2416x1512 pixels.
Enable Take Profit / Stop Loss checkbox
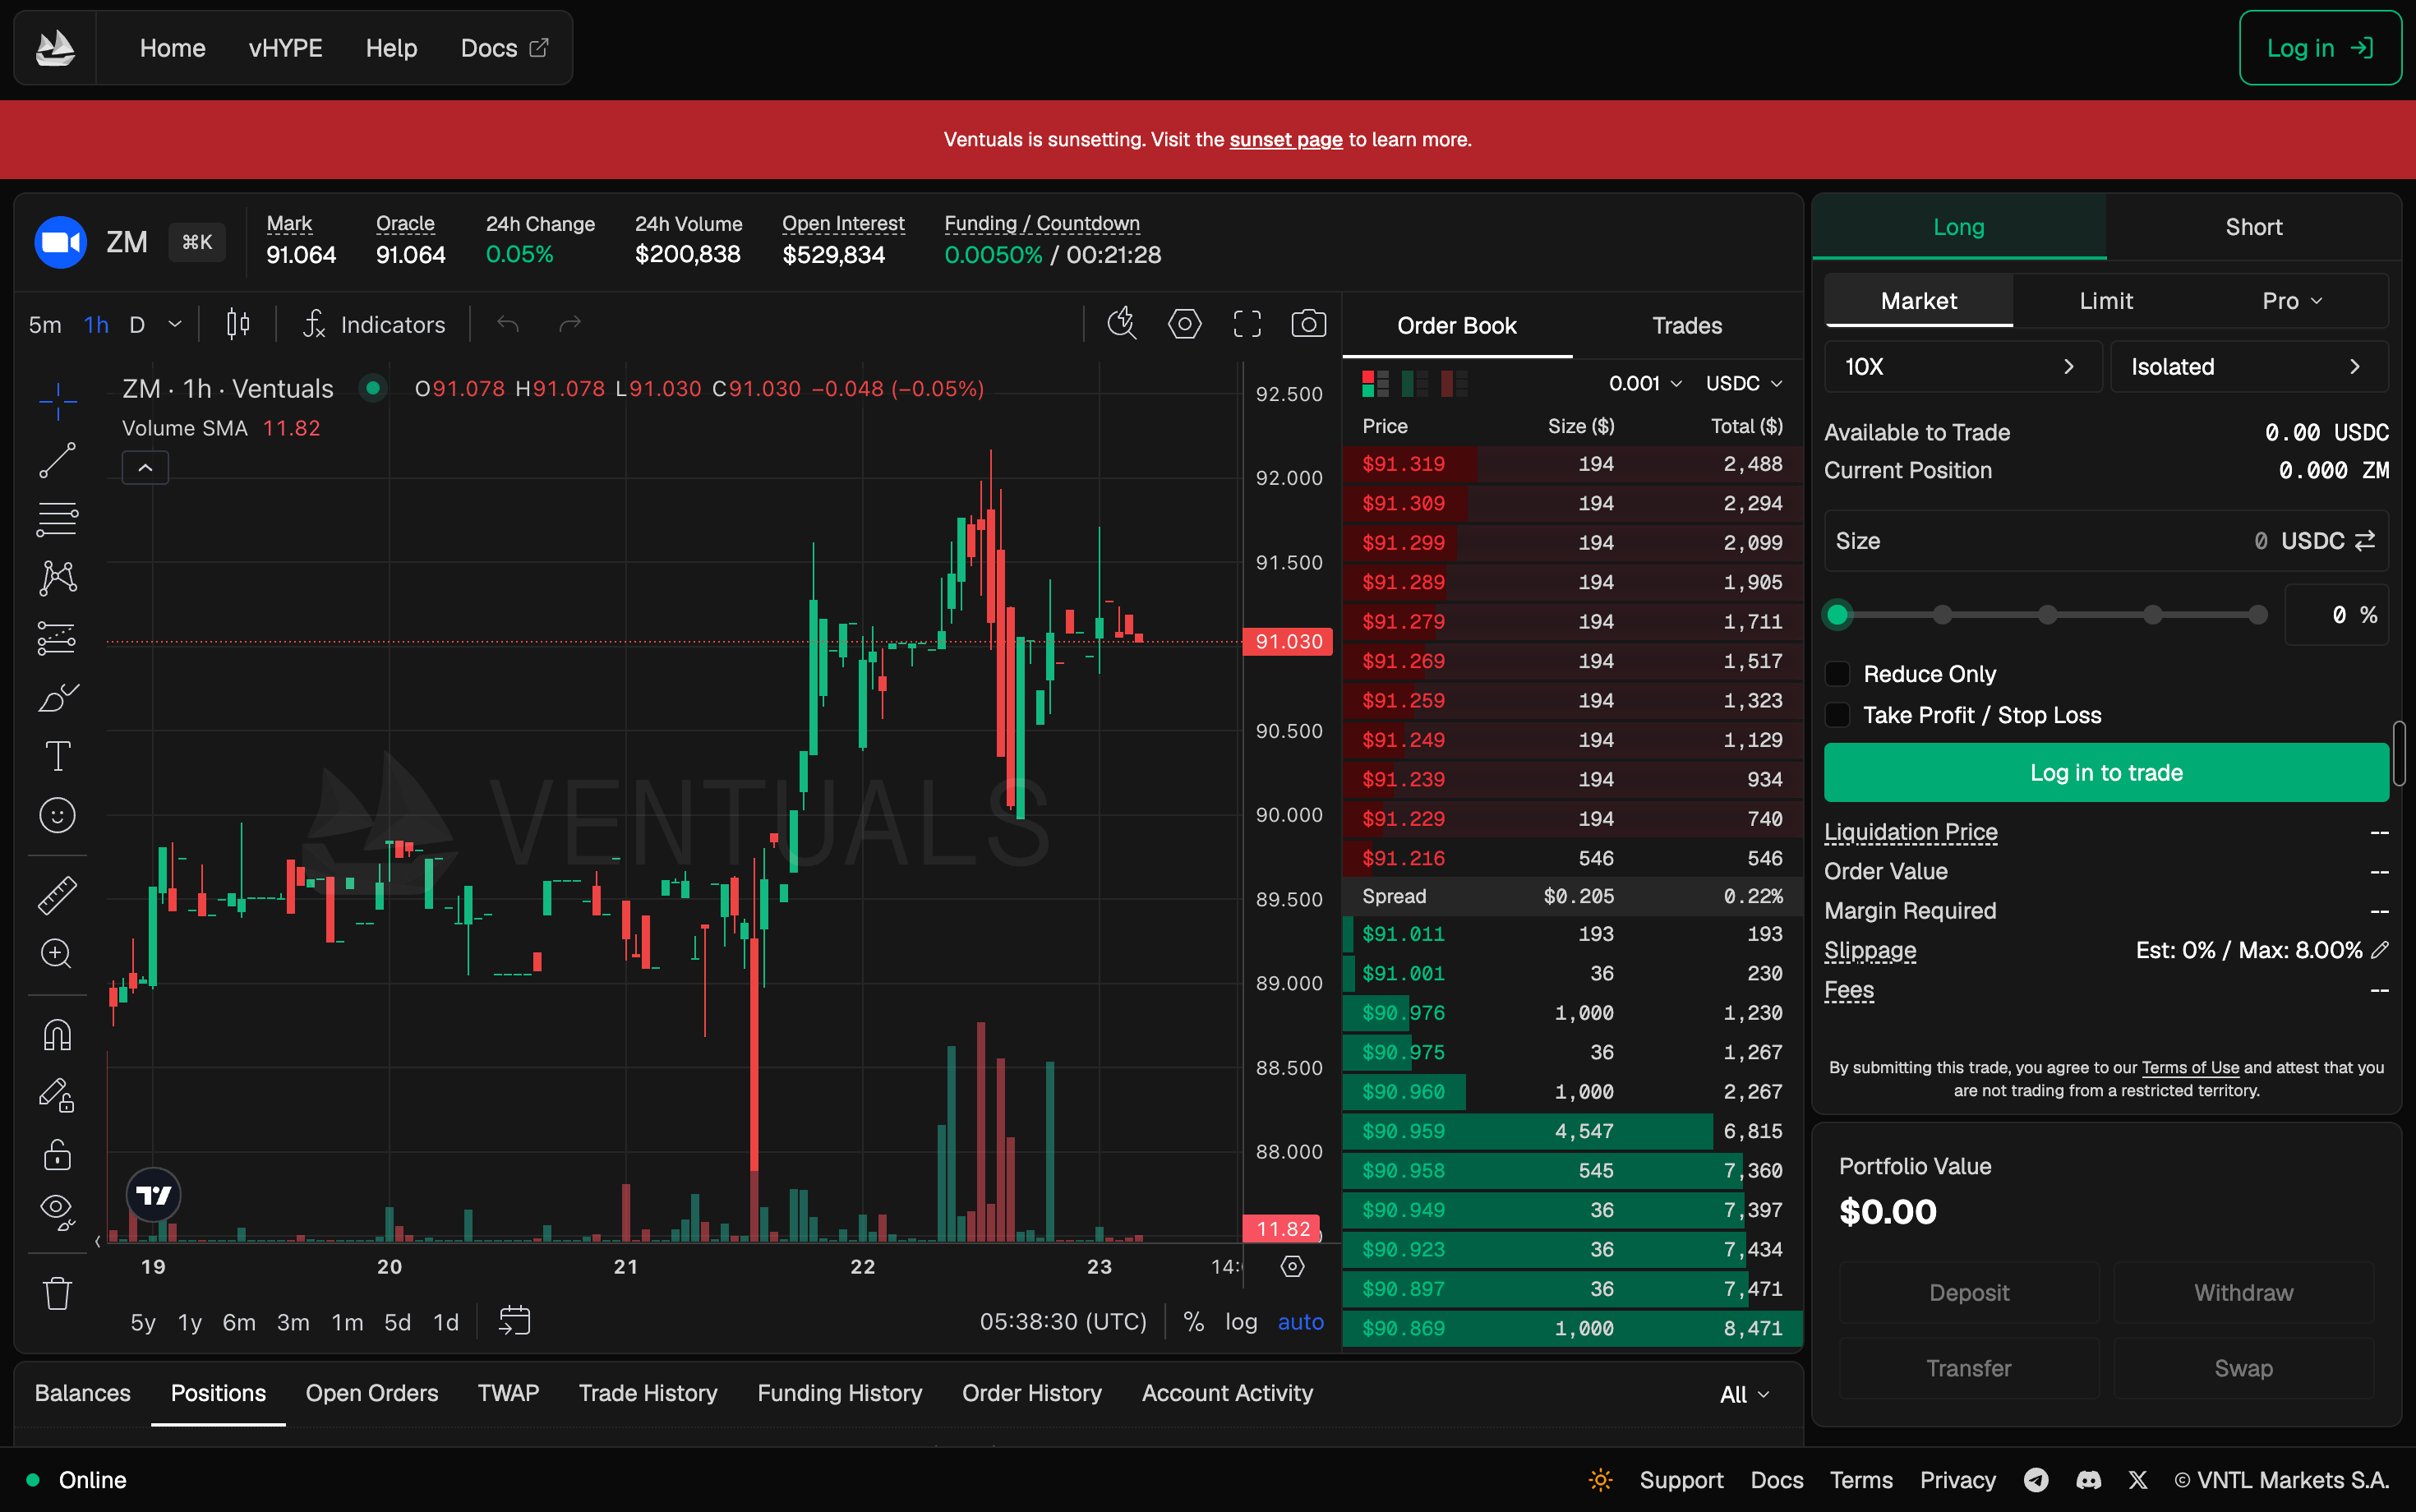tap(1837, 715)
